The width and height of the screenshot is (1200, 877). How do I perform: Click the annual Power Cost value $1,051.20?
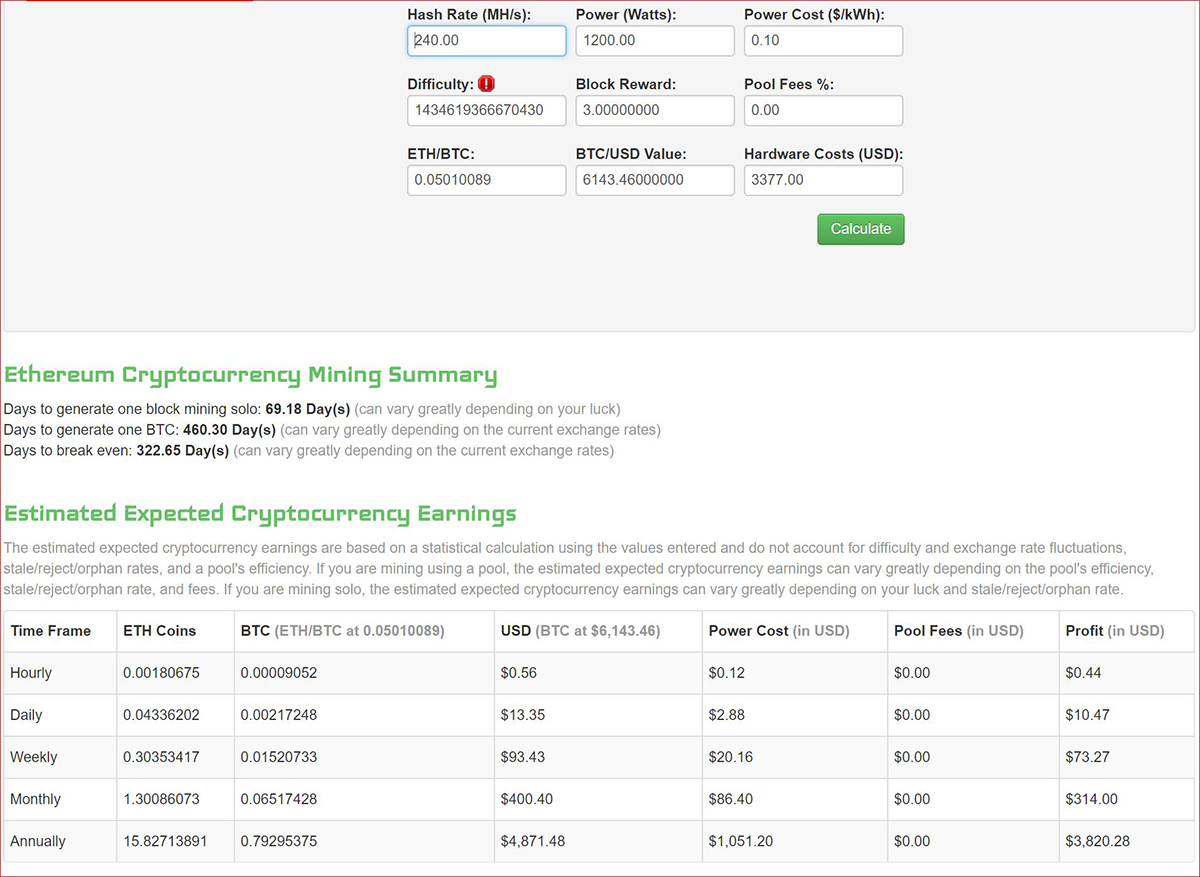741,841
